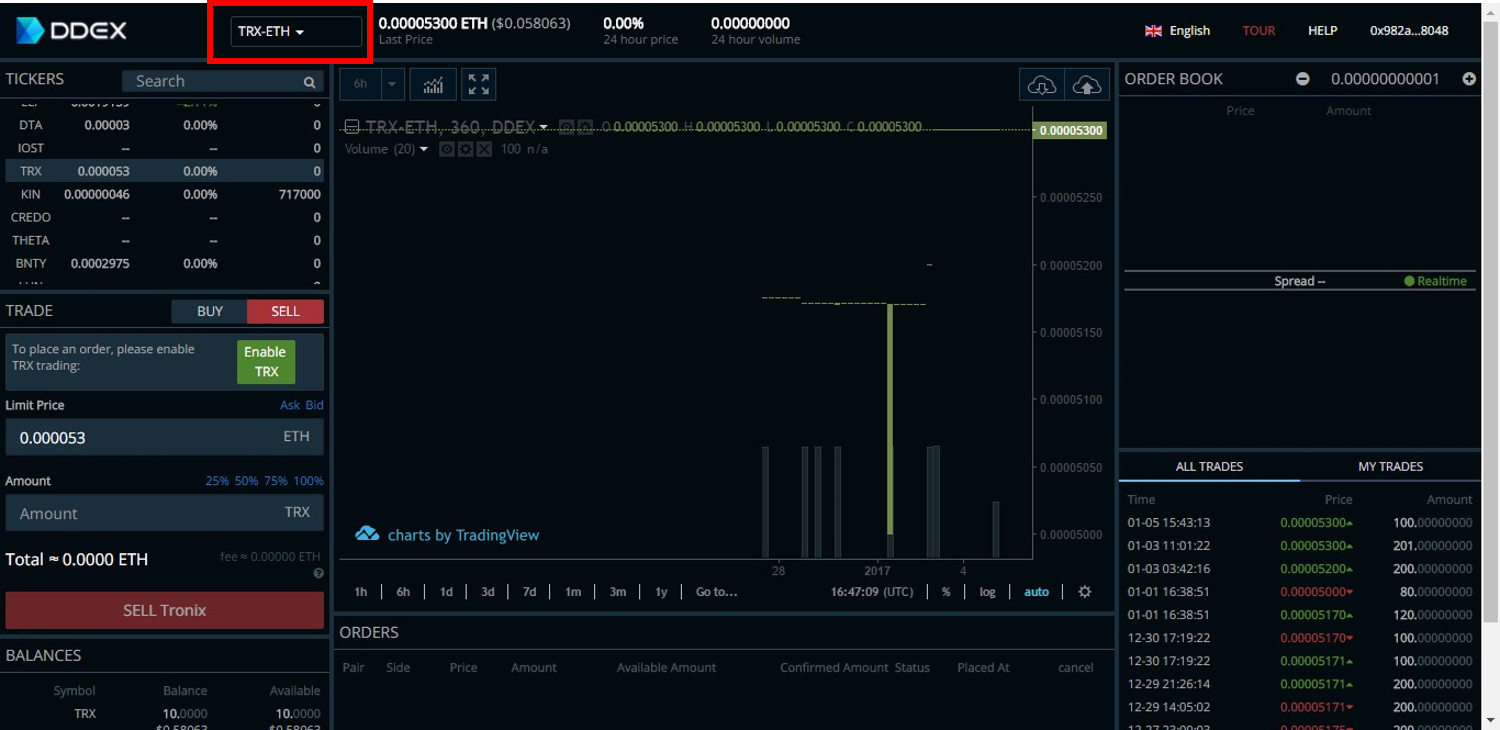
Task: Increase order book precision with plus icon
Action: (x=1469, y=79)
